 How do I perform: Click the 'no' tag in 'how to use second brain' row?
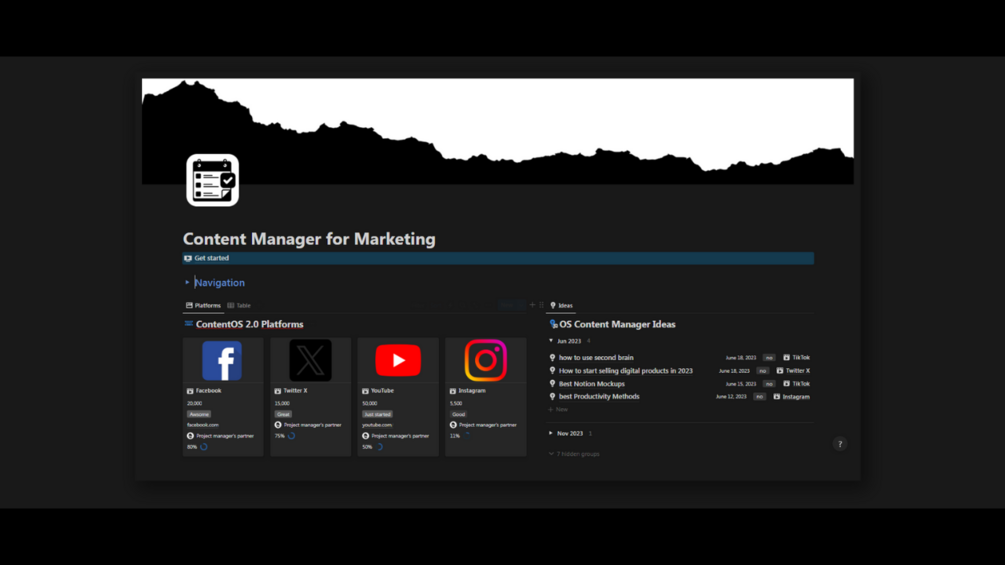point(769,357)
